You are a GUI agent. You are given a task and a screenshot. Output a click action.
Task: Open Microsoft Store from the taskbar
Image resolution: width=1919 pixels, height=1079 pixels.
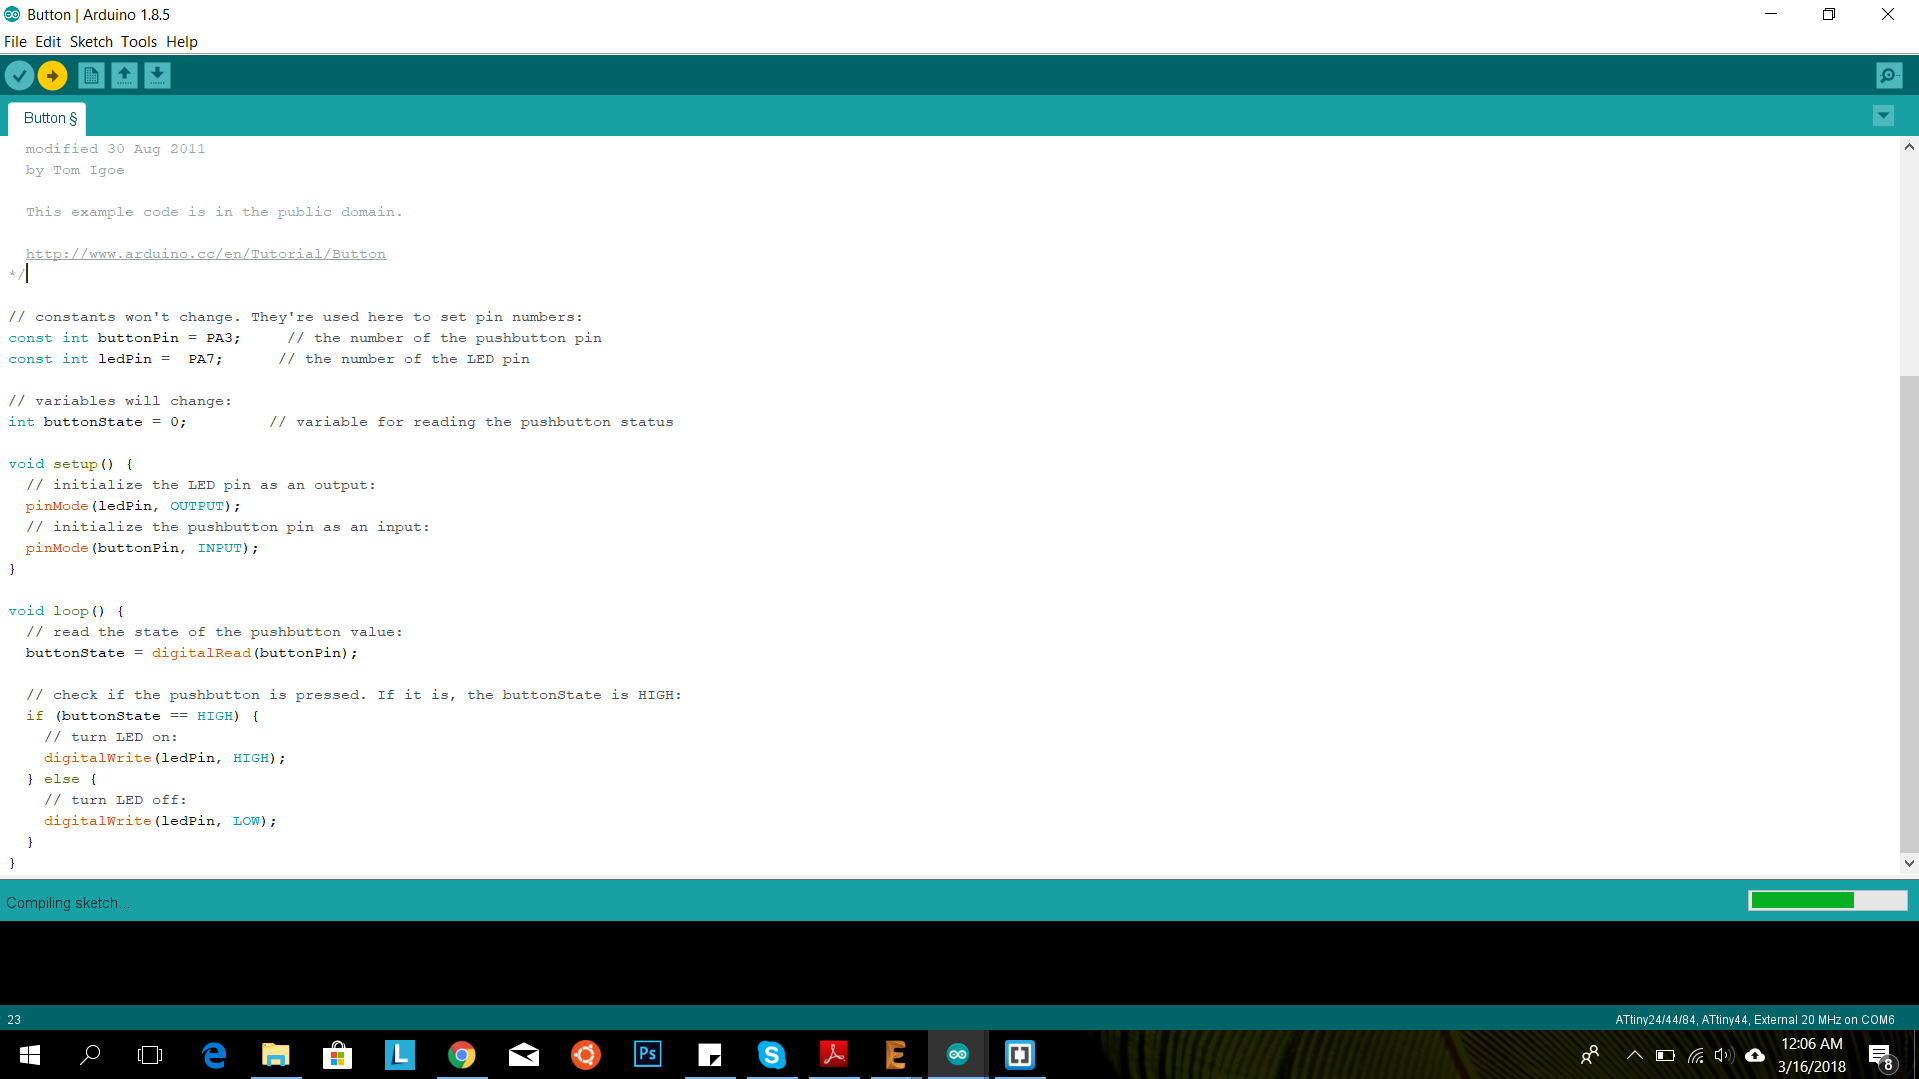point(338,1055)
